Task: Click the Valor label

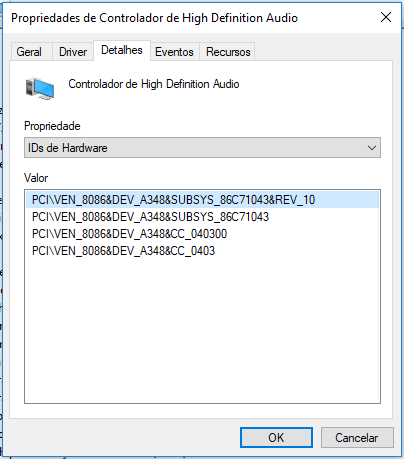Action: pos(36,178)
